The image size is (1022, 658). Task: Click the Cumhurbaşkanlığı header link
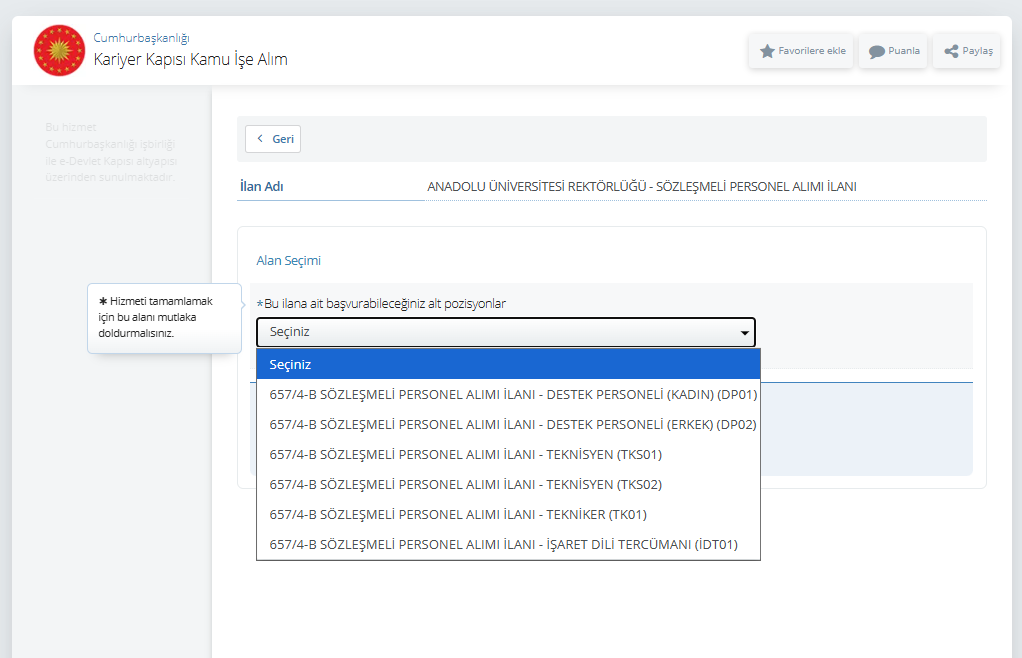[141, 38]
